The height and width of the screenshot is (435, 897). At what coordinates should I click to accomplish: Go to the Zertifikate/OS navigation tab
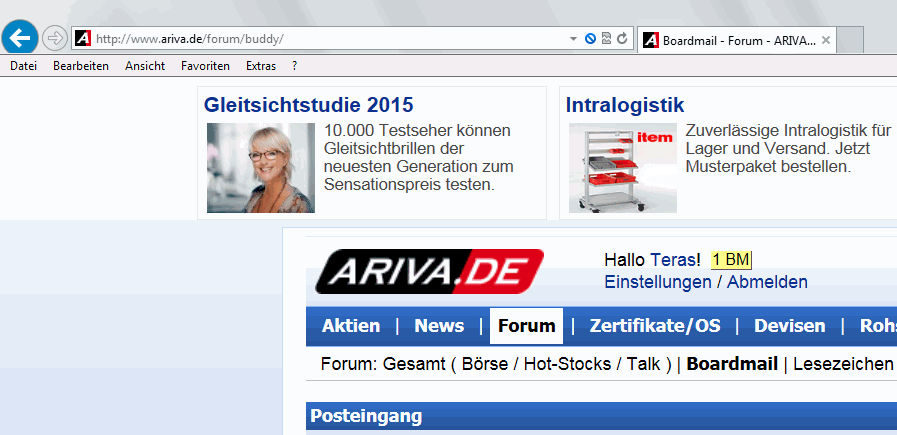655,326
